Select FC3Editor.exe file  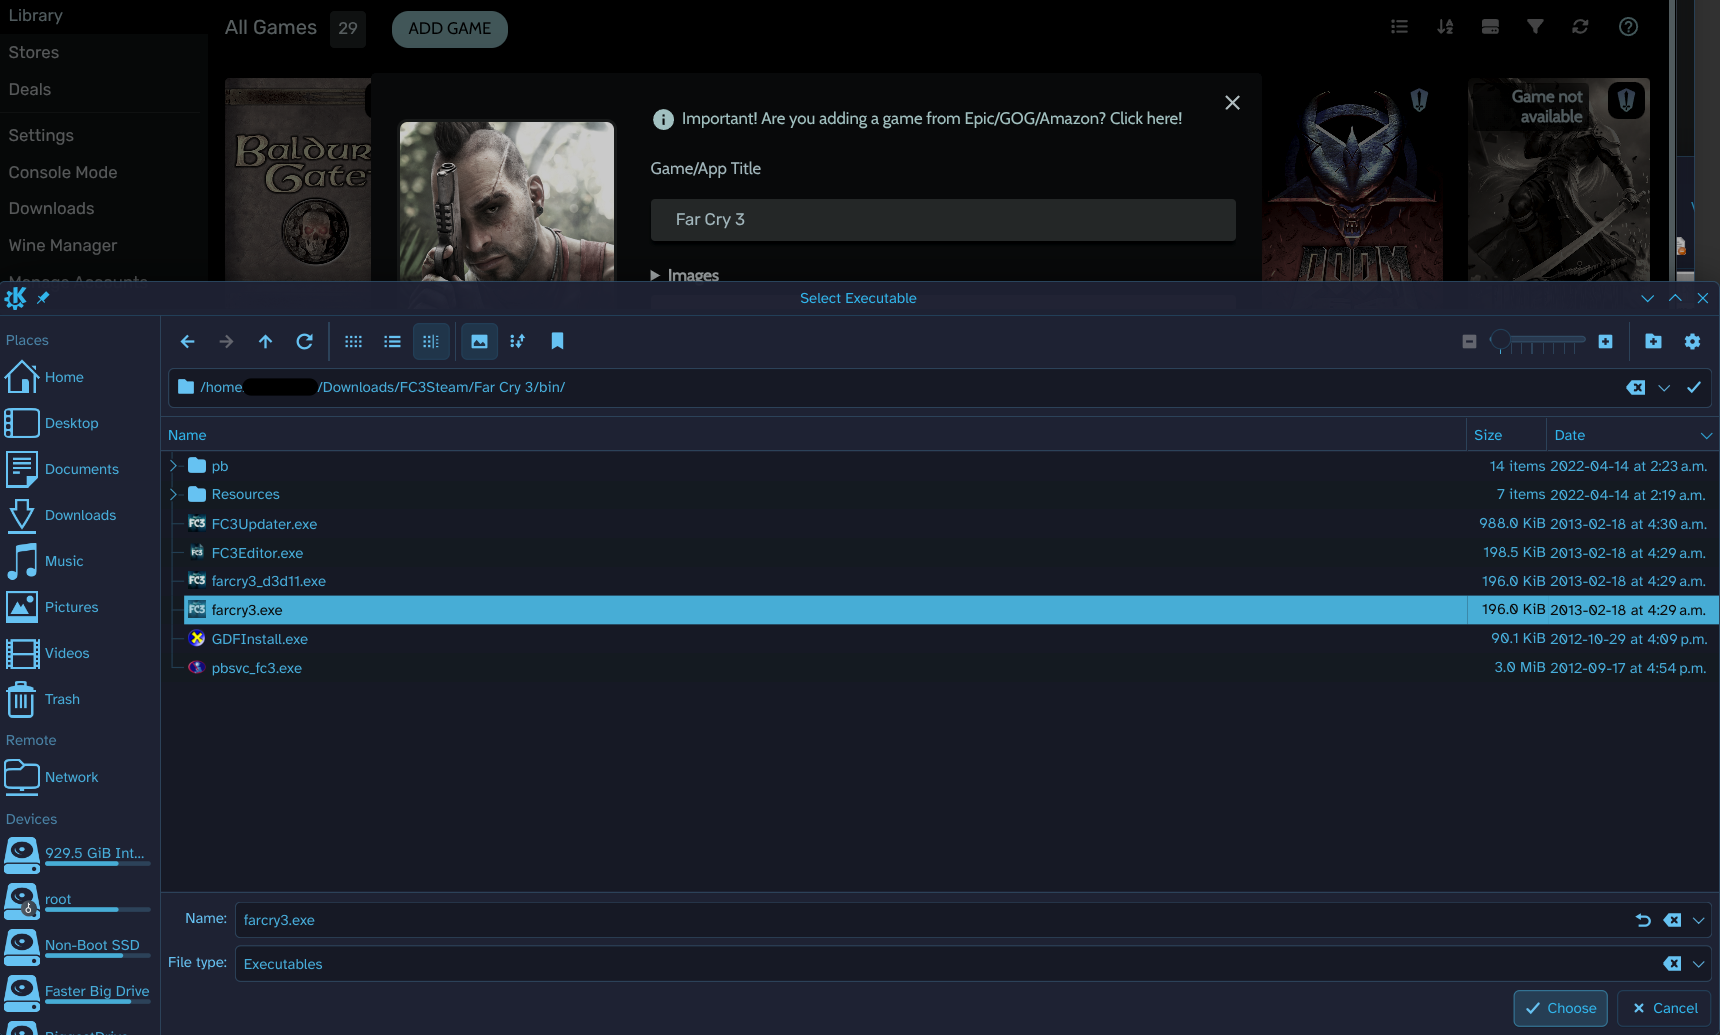click(x=257, y=553)
